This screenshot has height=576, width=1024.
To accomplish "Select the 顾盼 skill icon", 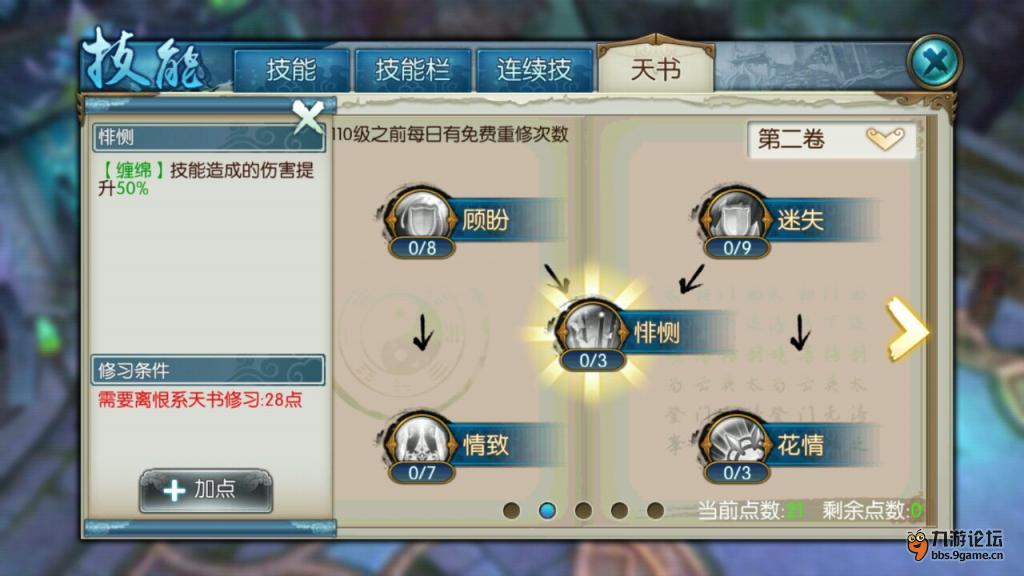I will pyautogui.click(x=422, y=218).
